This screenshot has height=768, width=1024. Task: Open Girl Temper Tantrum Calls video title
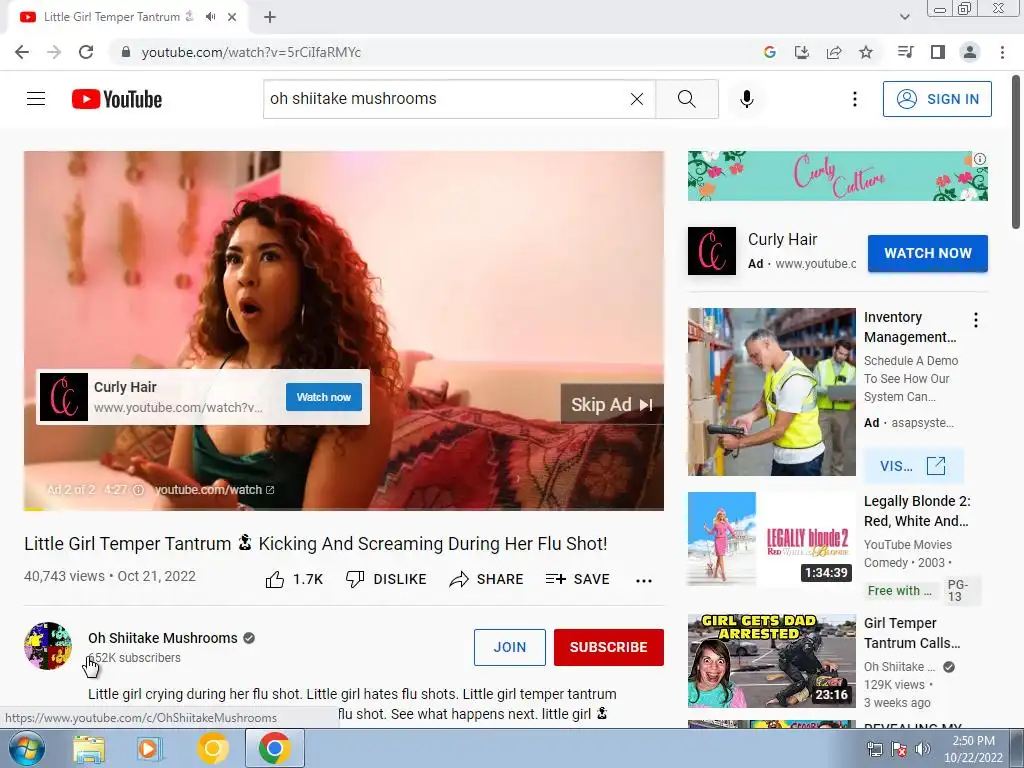click(x=912, y=633)
